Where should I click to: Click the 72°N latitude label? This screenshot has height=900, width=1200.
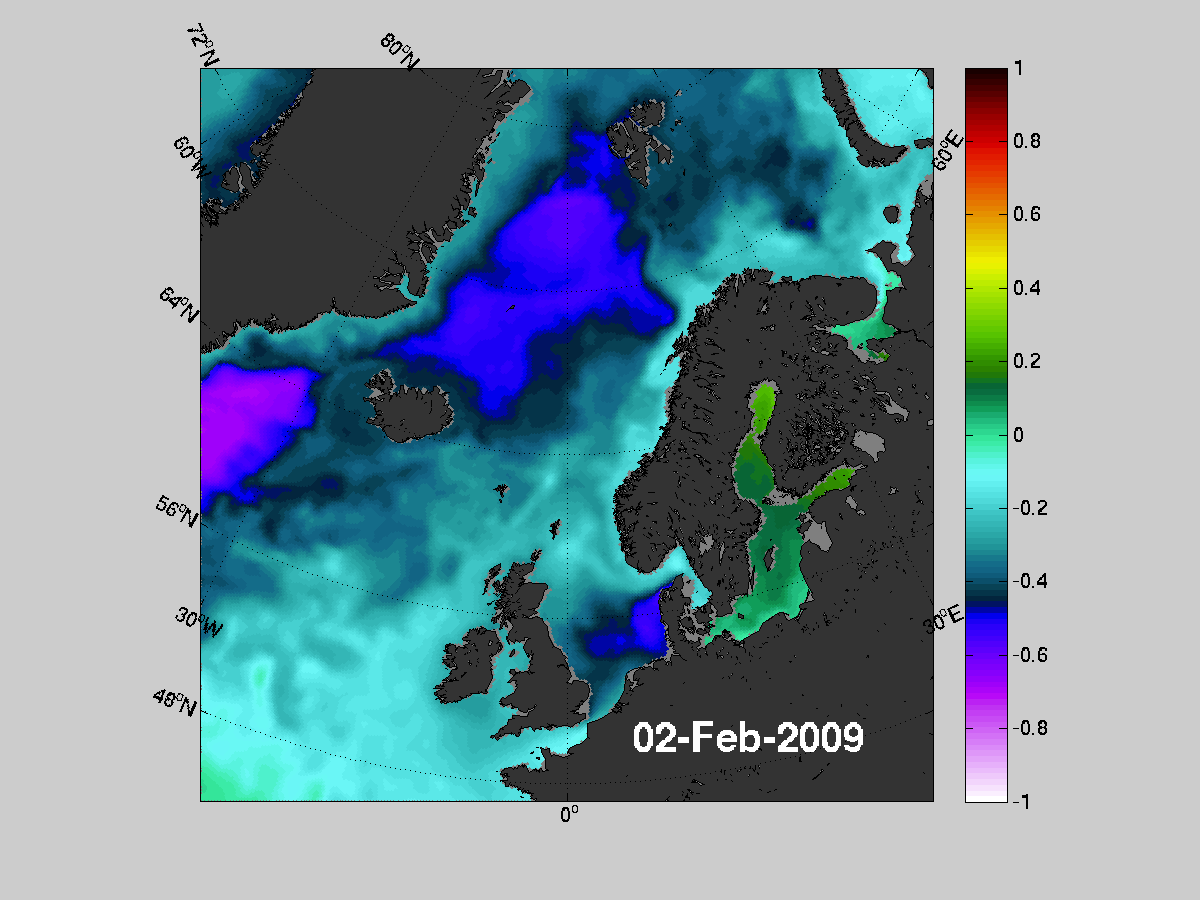point(202,46)
